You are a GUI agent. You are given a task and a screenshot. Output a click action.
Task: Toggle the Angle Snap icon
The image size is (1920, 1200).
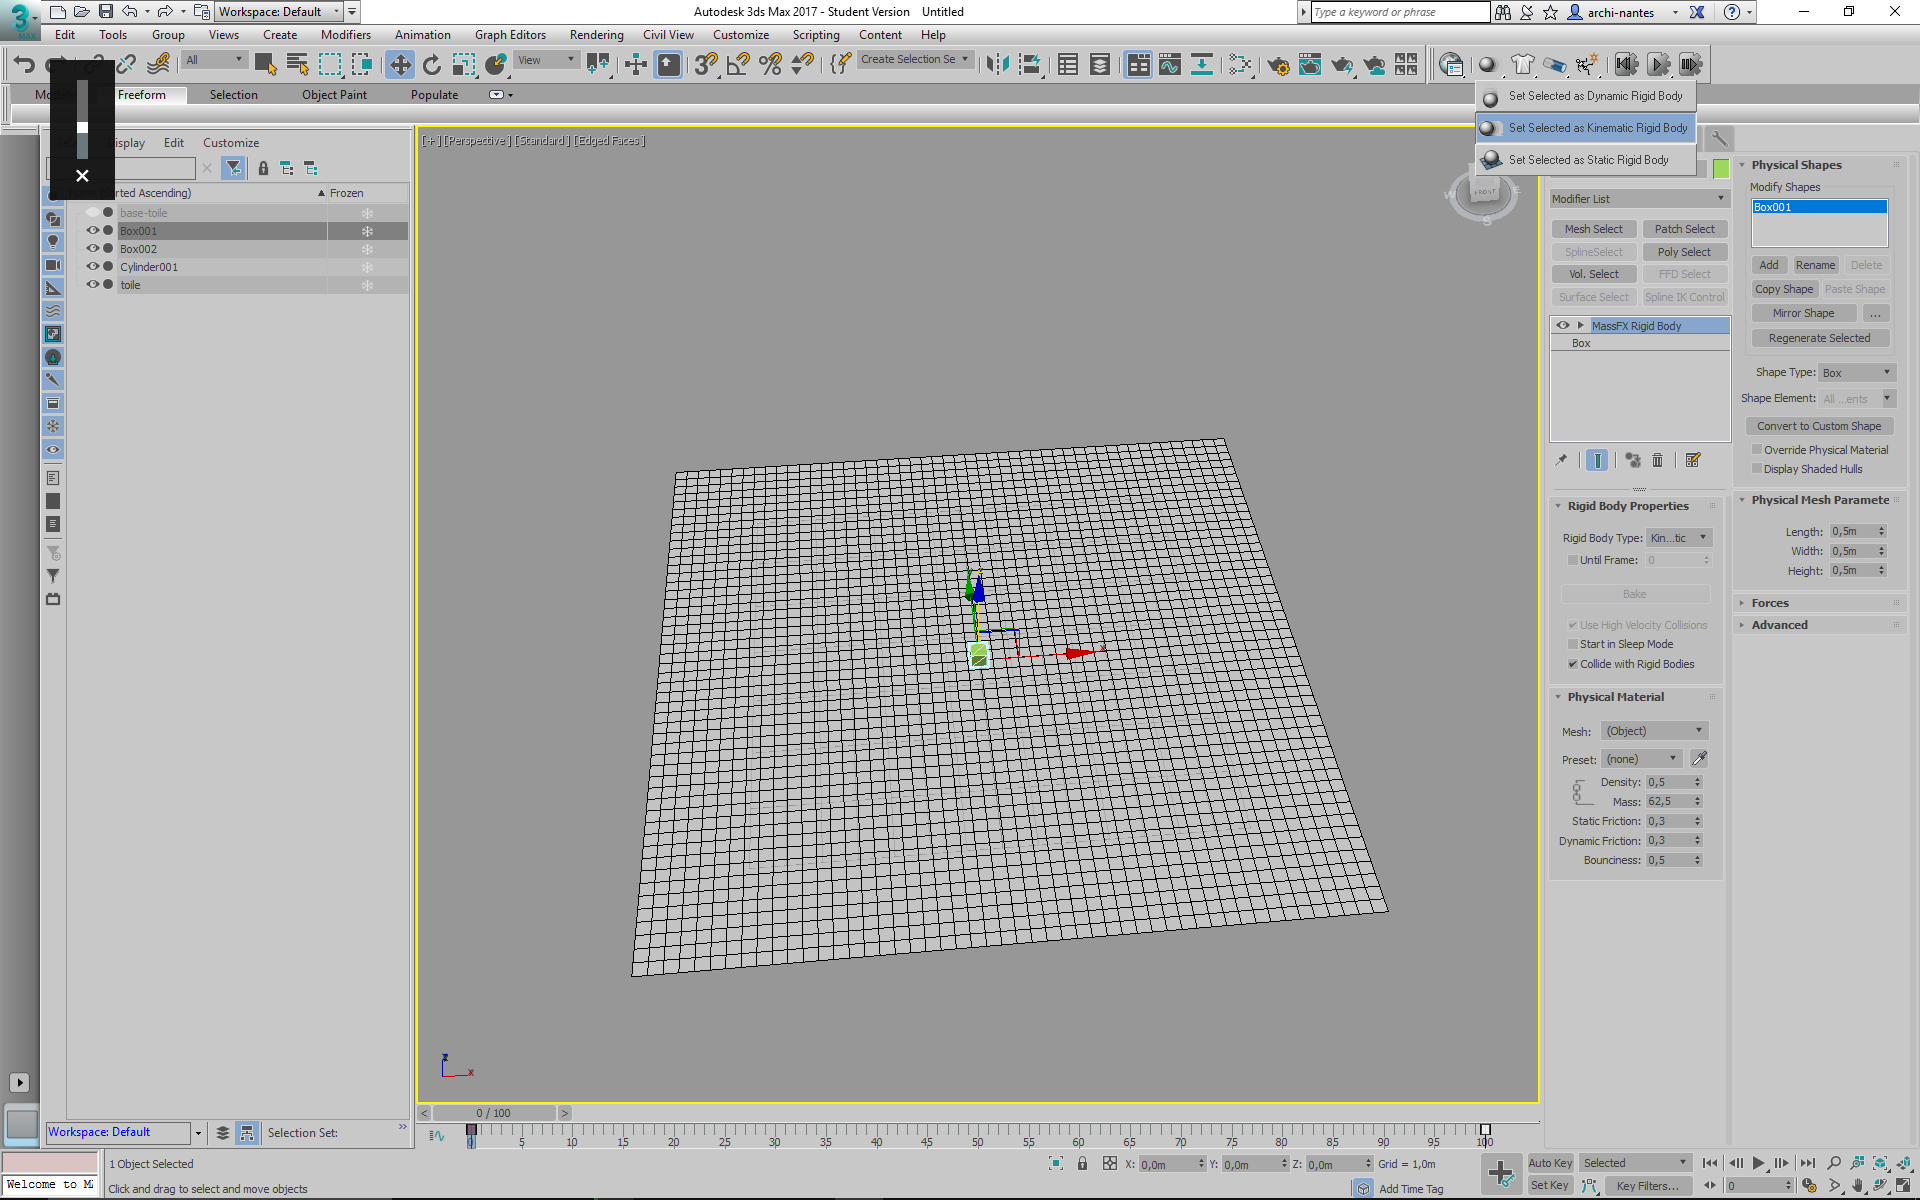pos(738,65)
